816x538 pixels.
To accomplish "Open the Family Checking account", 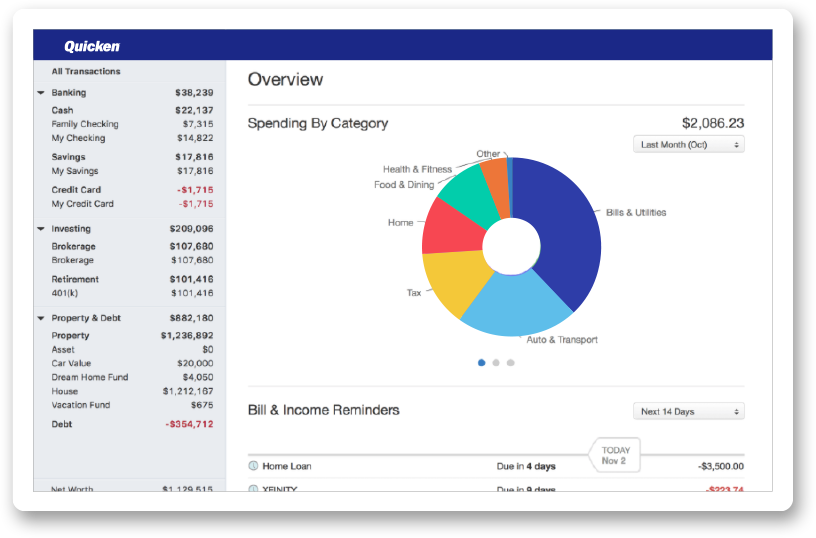I will (132, 124).
